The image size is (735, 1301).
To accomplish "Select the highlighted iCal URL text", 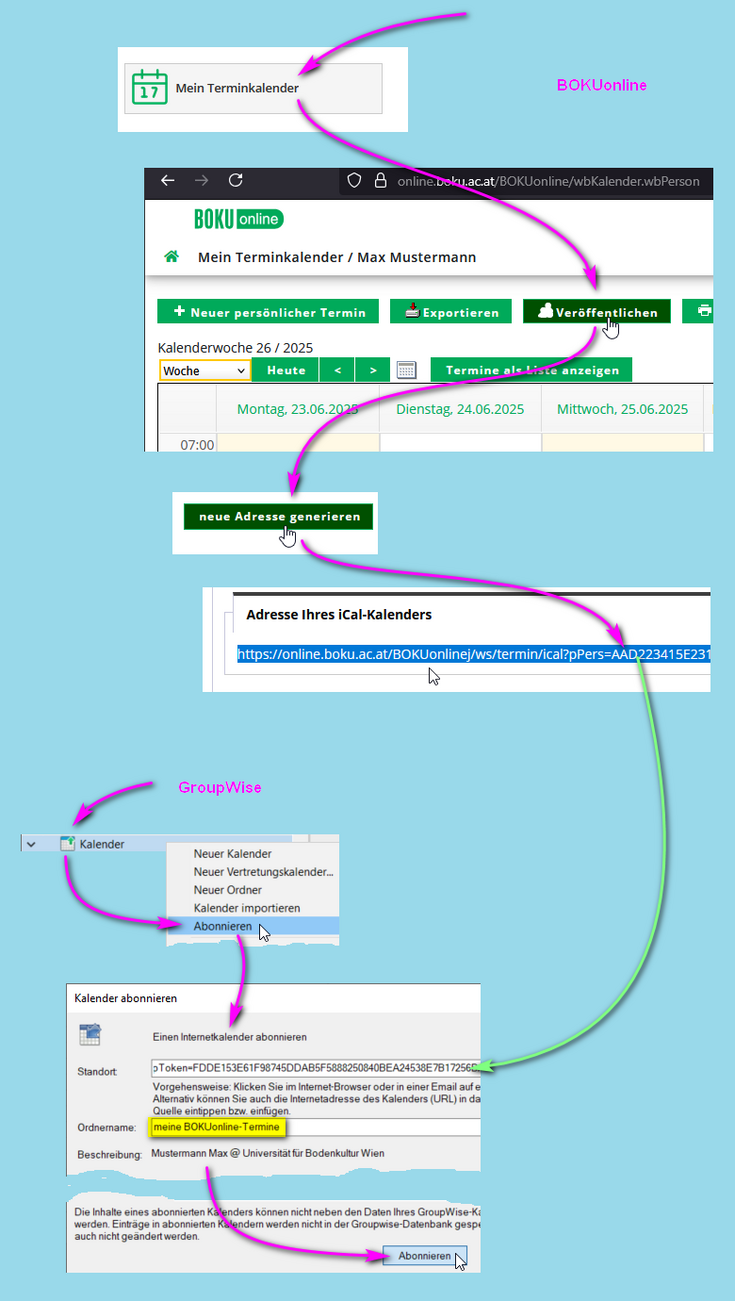I will pyautogui.click(x=474, y=654).
